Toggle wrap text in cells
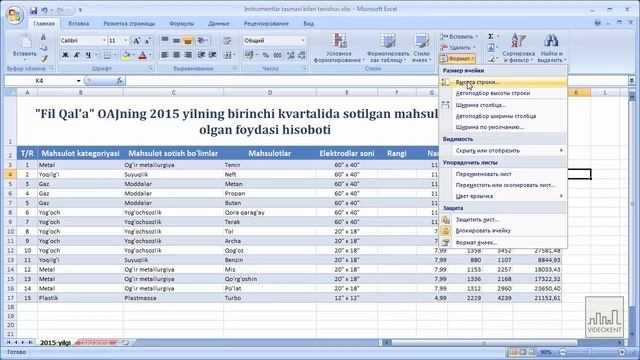The height and width of the screenshot is (360, 640). pyautogui.click(x=227, y=40)
